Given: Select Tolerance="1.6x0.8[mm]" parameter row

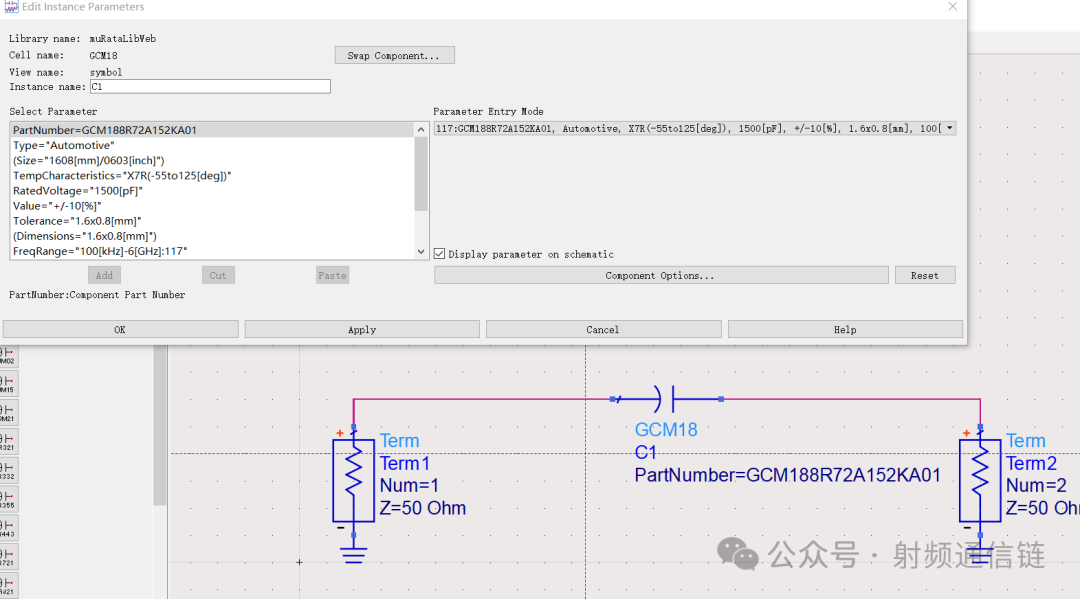Looking at the screenshot, I should click(212, 221).
